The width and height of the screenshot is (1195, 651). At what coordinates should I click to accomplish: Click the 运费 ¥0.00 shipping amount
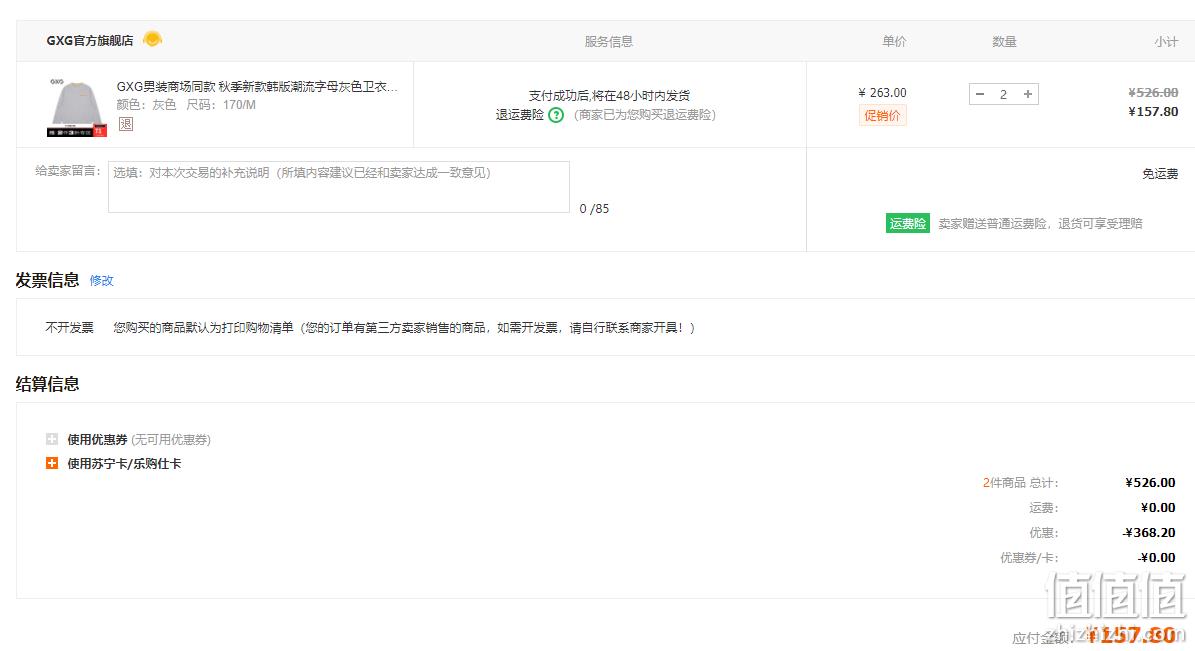coord(1158,508)
